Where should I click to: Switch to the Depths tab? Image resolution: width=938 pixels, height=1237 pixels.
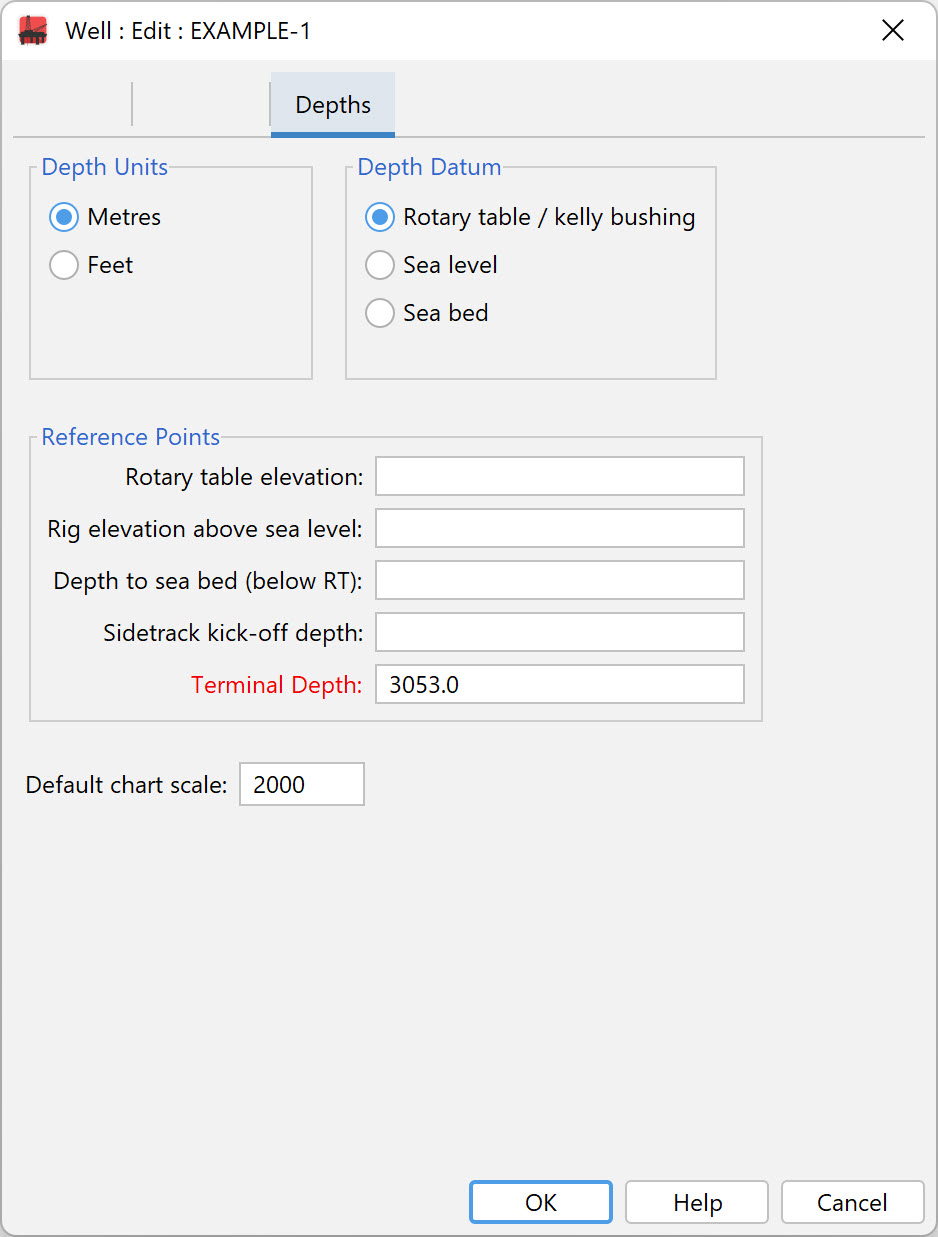tap(333, 105)
